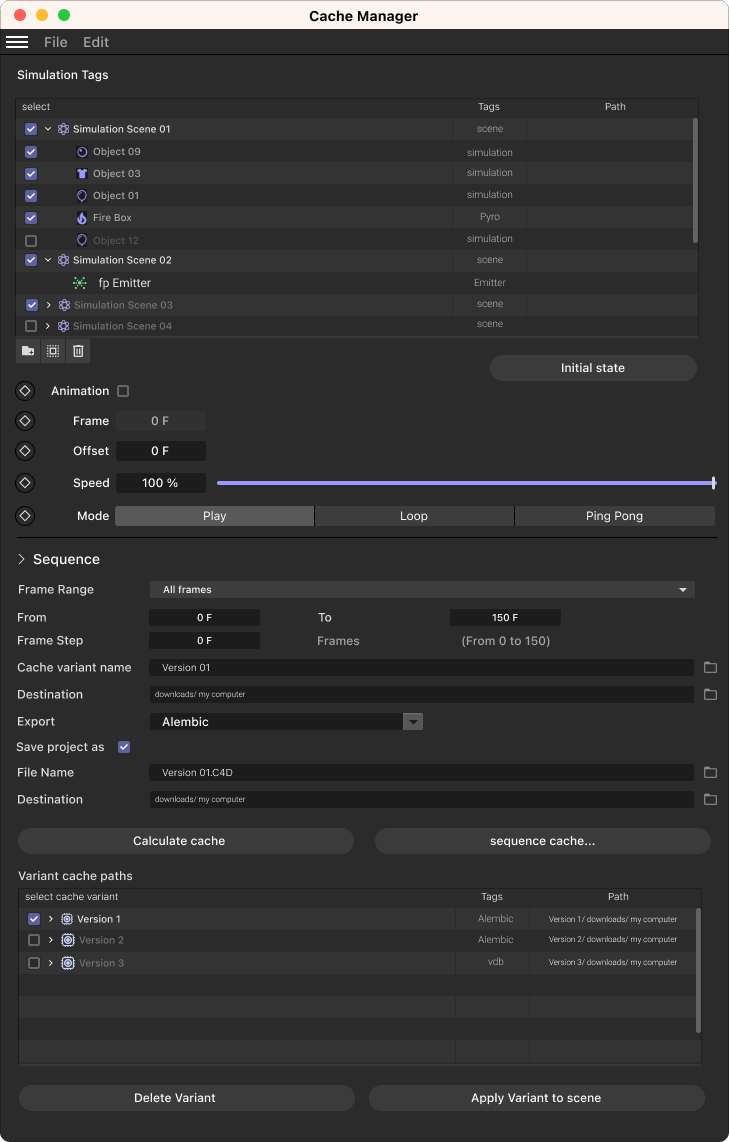The image size is (729, 1142).
Task: Check the Simulation Scene 04 checkbox
Action: (31, 326)
